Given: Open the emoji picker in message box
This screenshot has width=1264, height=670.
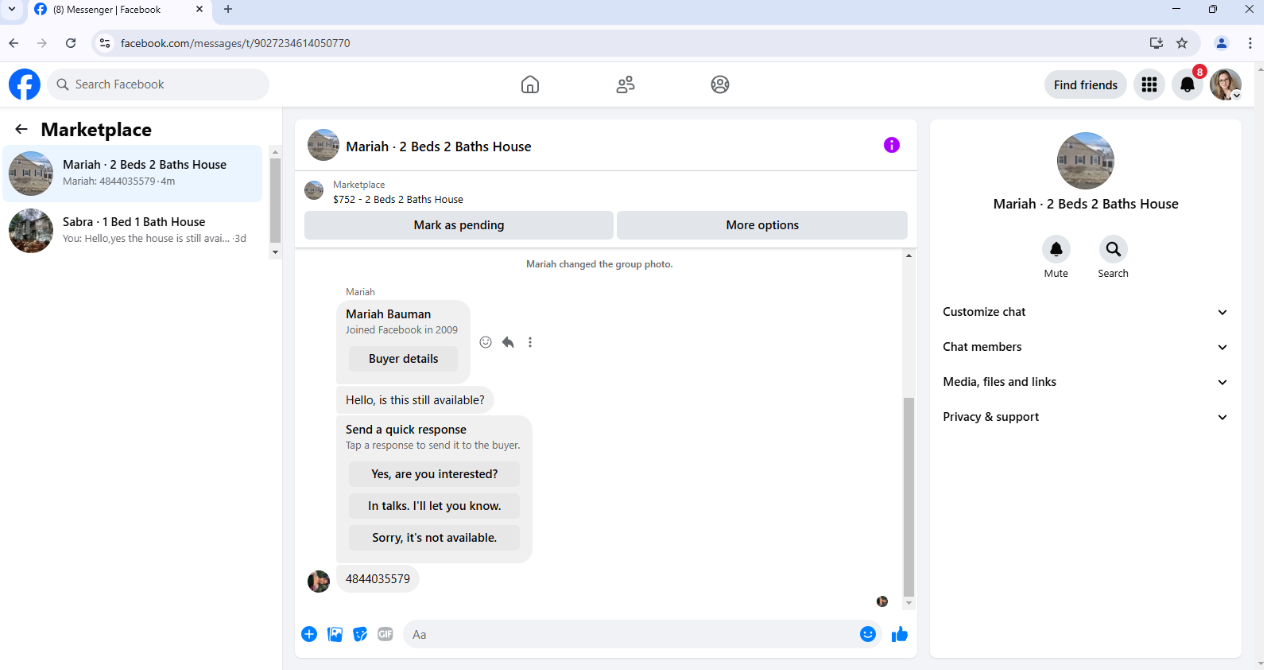Looking at the screenshot, I should (867, 634).
